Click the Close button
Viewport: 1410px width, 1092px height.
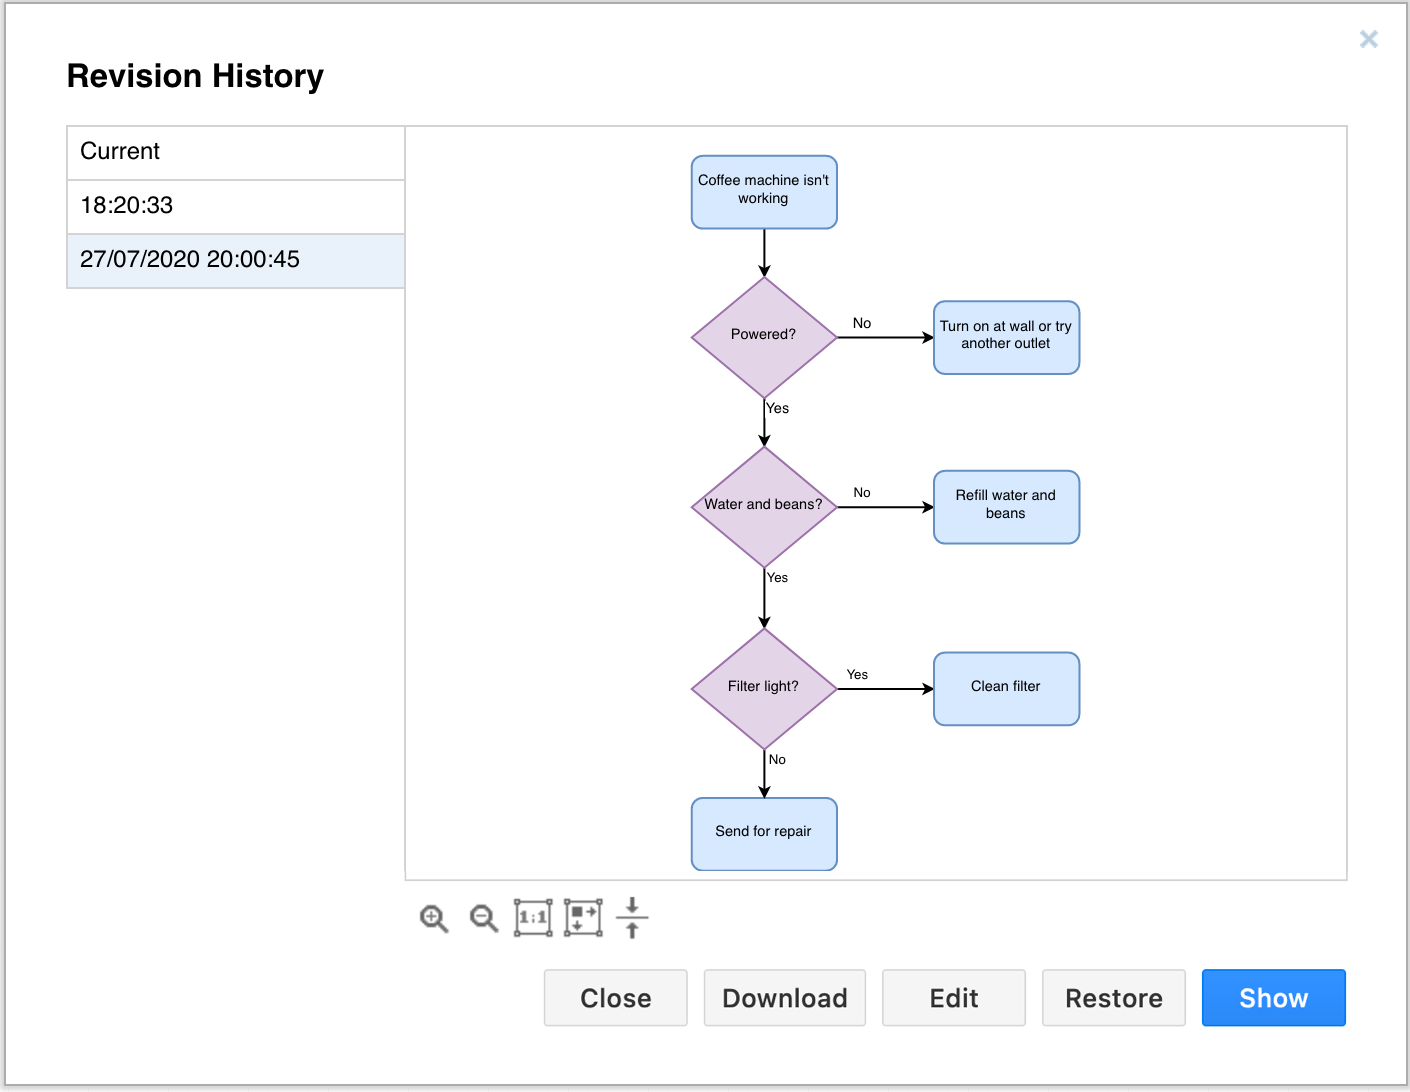pyautogui.click(x=615, y=997)
